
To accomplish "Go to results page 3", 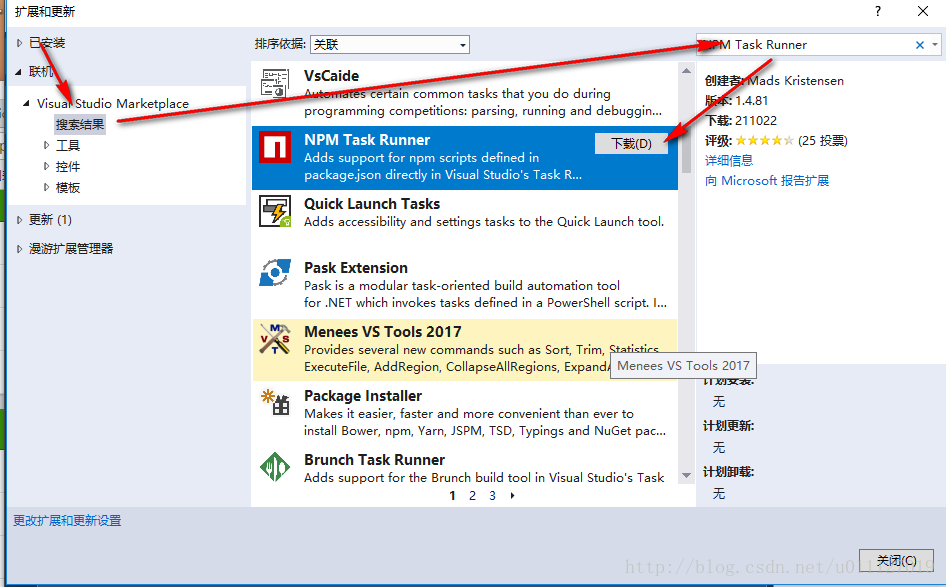I will tap(492, 496).
